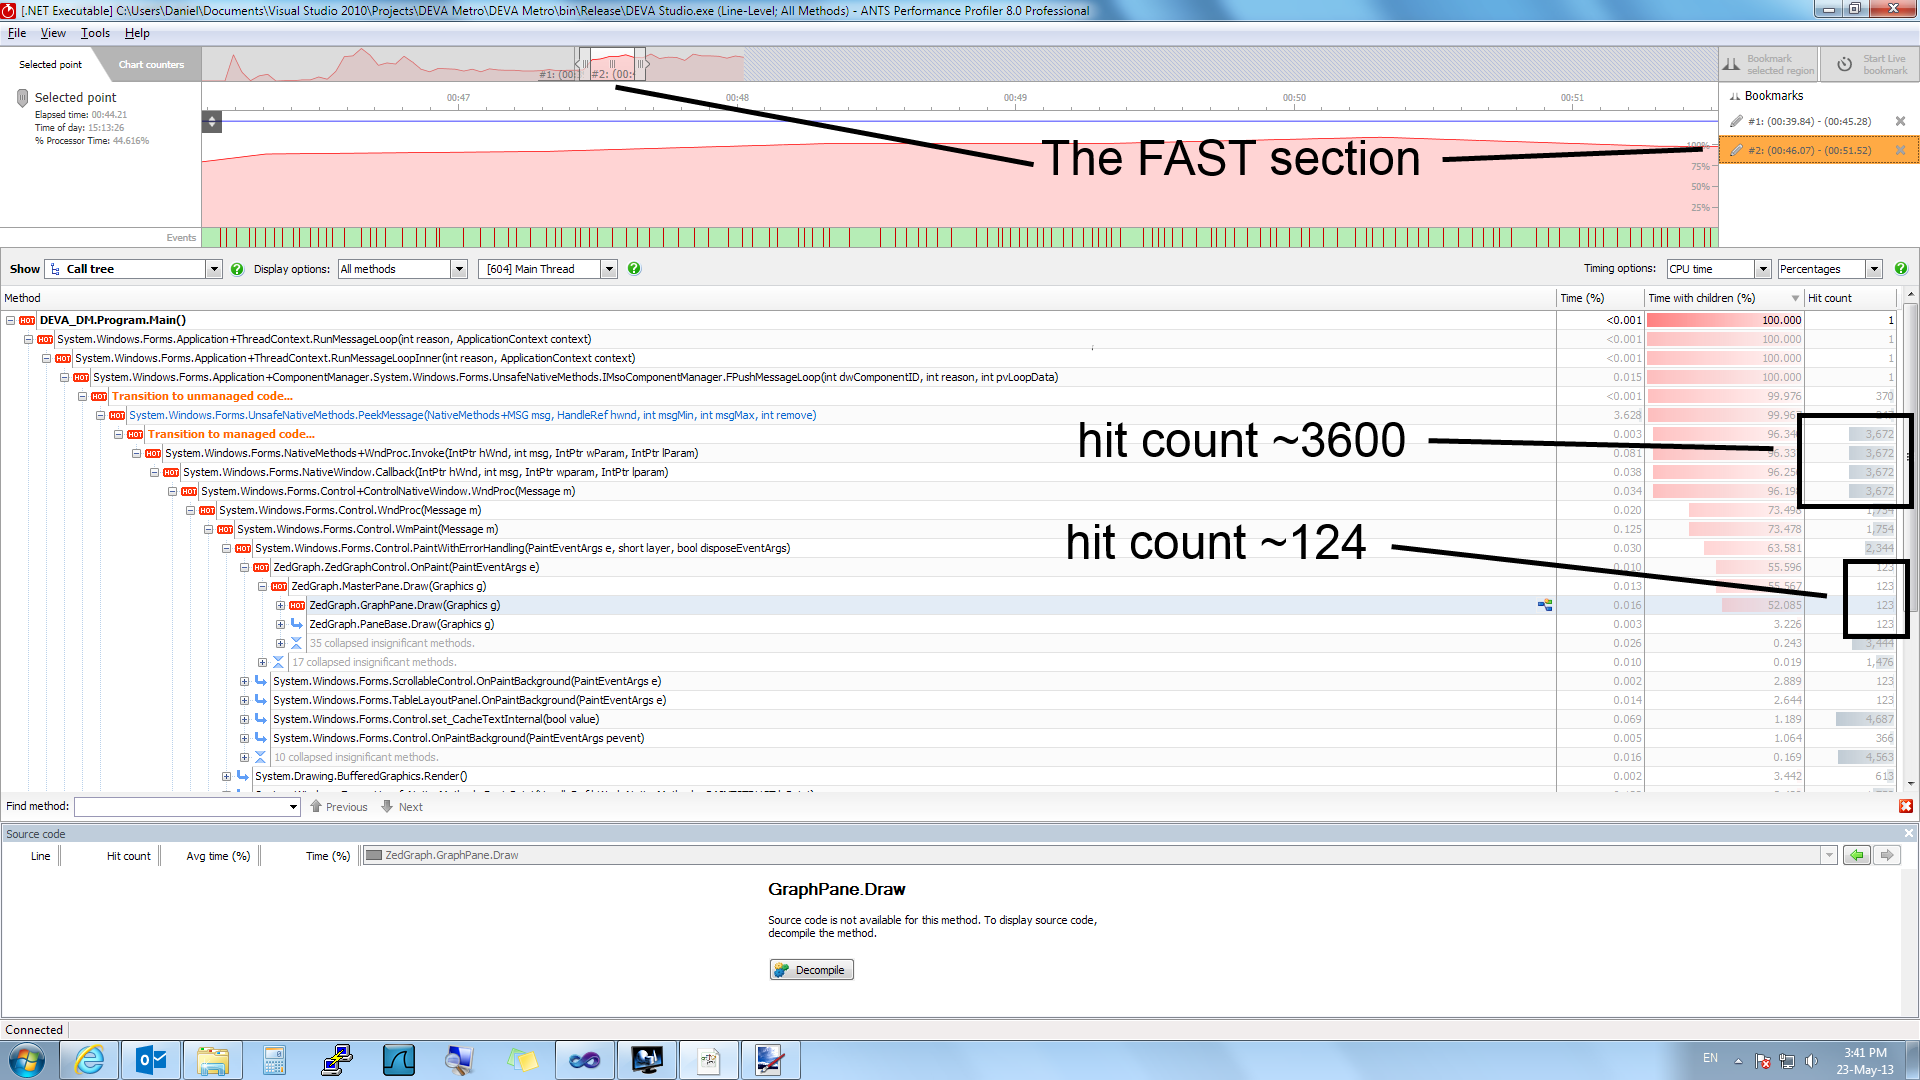Delete bookmark #2 with the X icon
1920x1080 pixels.
[x=1900, y=151]
